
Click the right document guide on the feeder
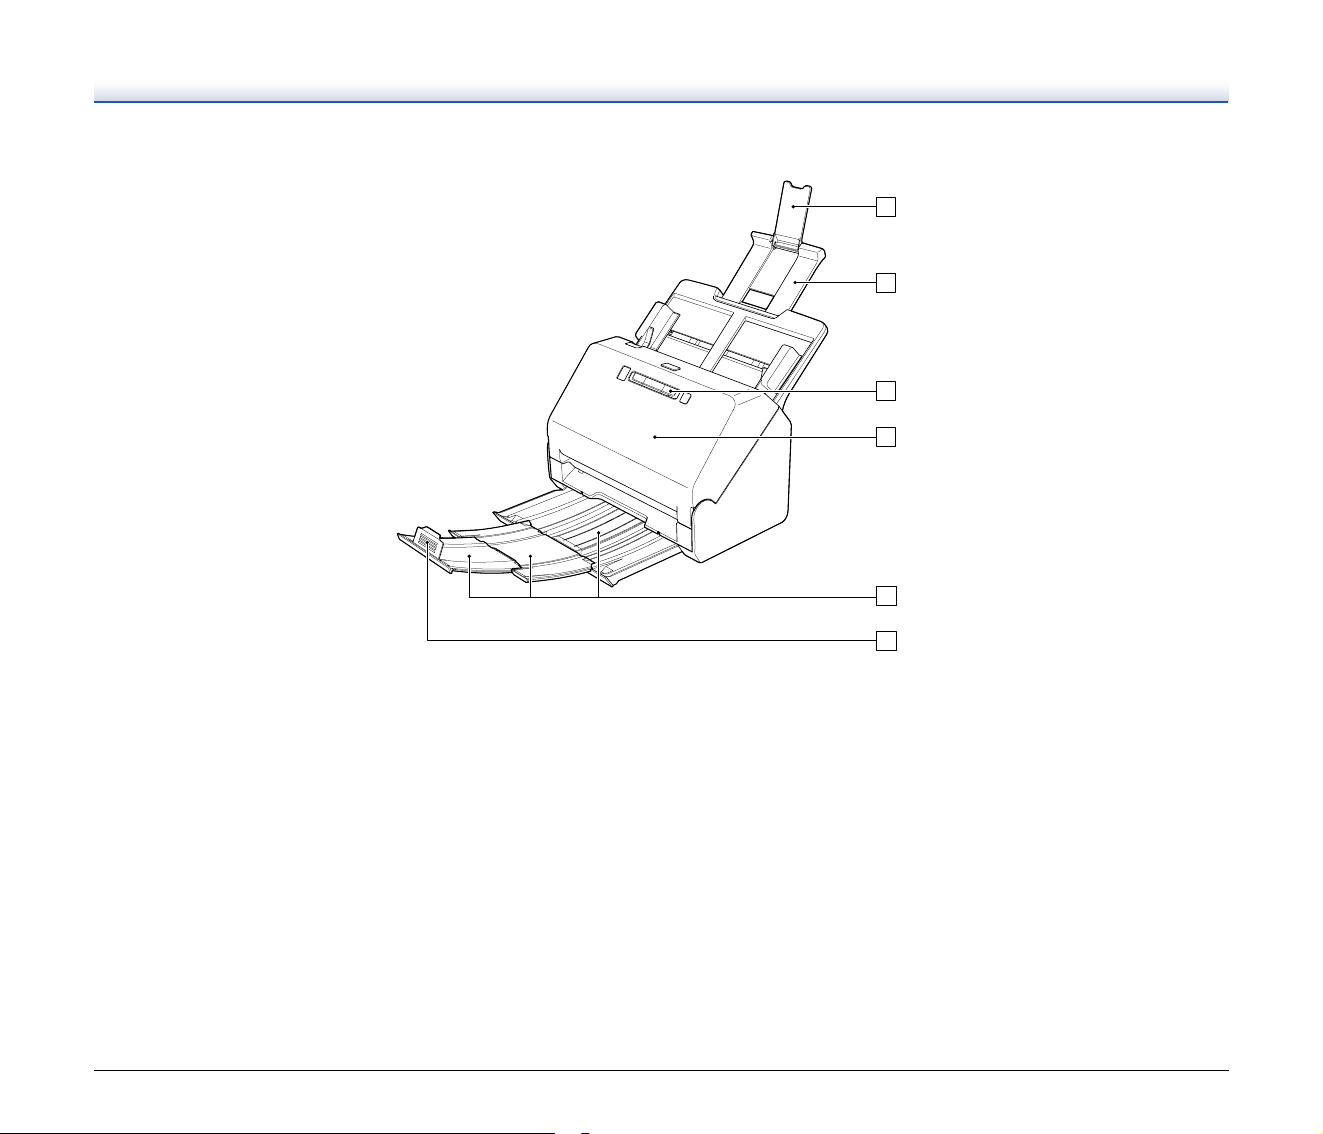(x=781, y=368)
